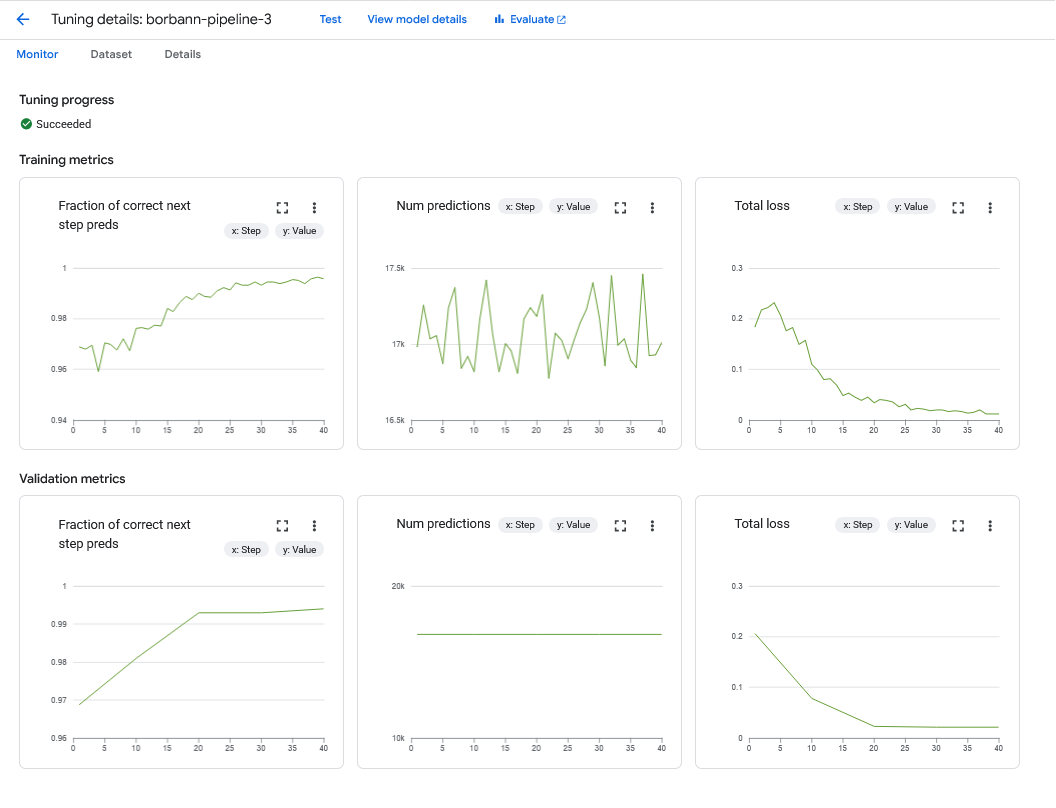Open kebab menu on training Fraction chart
The width and height of the screenshot is (1056, 808).
coord(314,207)
